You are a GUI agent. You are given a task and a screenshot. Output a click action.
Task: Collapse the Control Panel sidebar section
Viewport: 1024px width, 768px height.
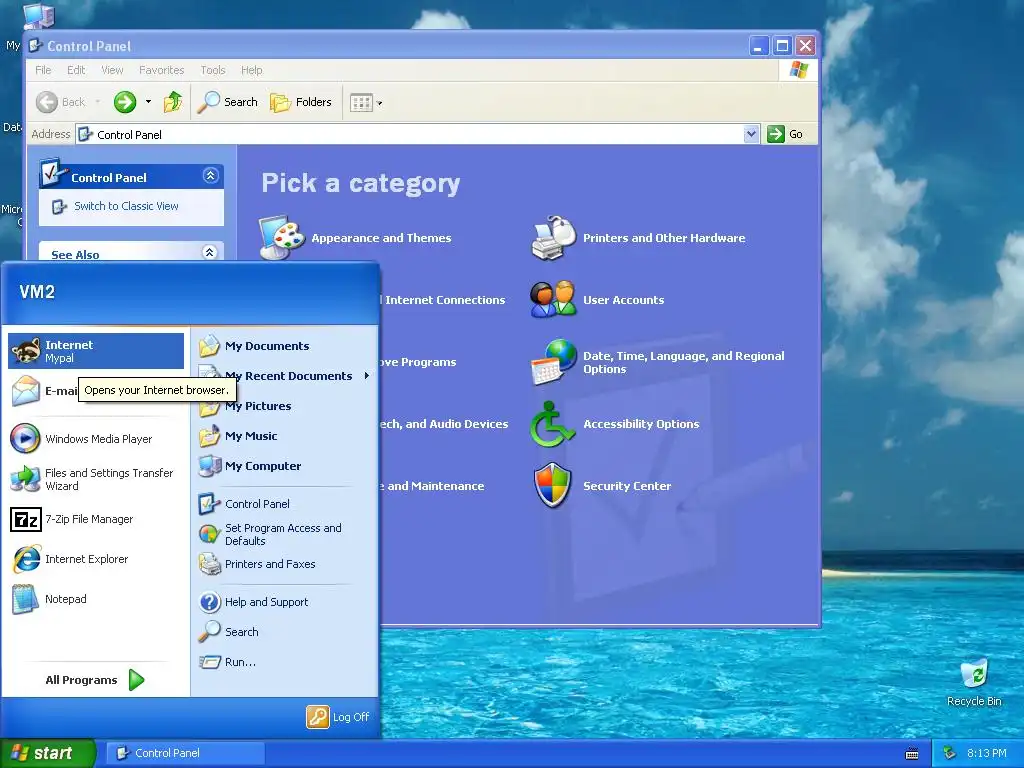[210, 176]
